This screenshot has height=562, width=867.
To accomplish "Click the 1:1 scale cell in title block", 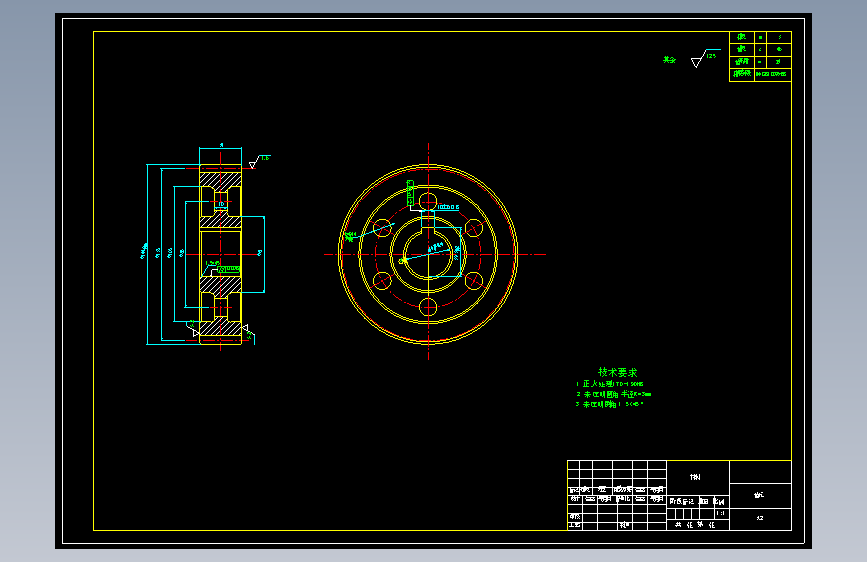I will click(720, 513).
